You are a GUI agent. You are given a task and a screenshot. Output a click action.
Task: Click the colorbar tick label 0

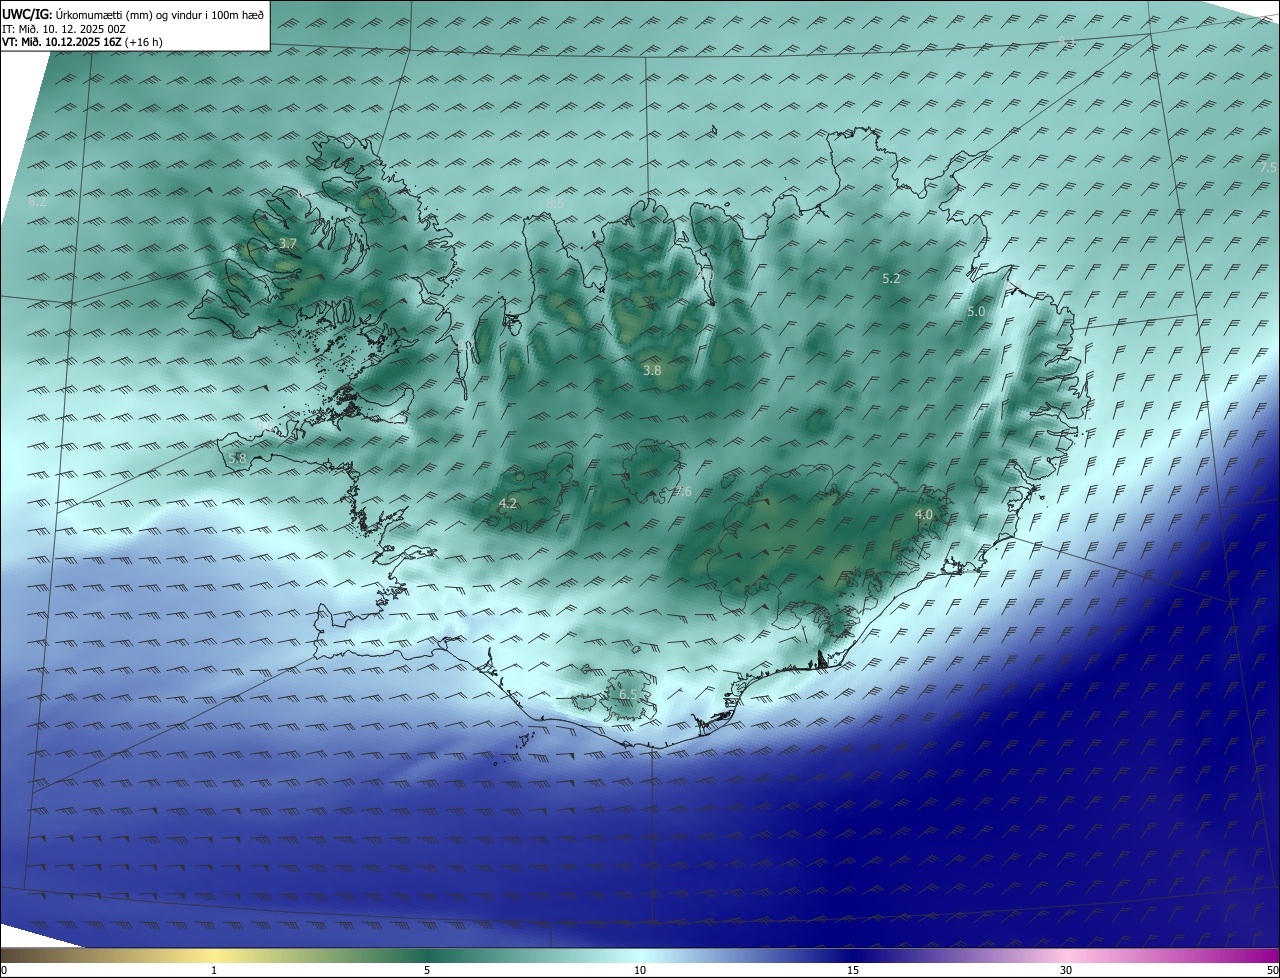tap(4, 970)
